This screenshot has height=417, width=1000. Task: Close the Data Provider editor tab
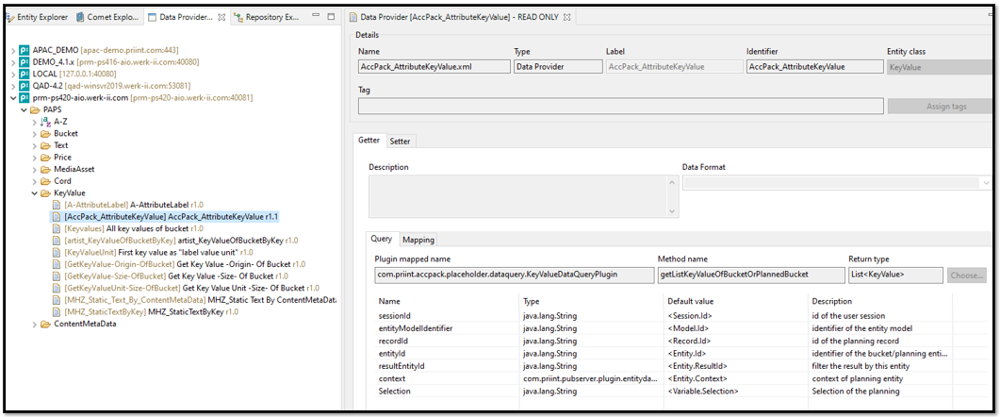[567, 15]
